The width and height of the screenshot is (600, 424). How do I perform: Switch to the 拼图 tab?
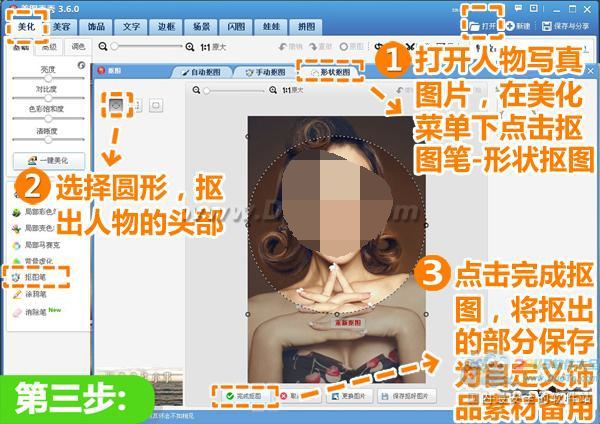(306, 27)
